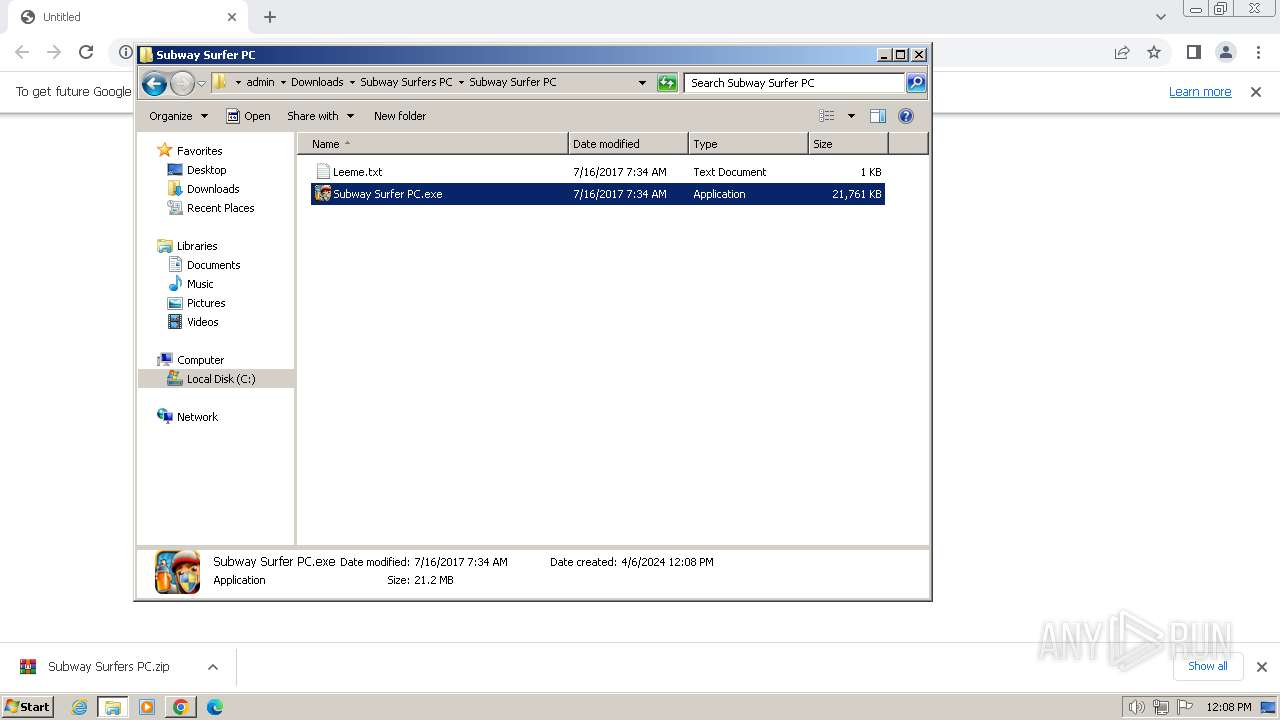Screen dimensions: 1280x720
Task: Sort by the Size column header
Action: coord(848,144)
